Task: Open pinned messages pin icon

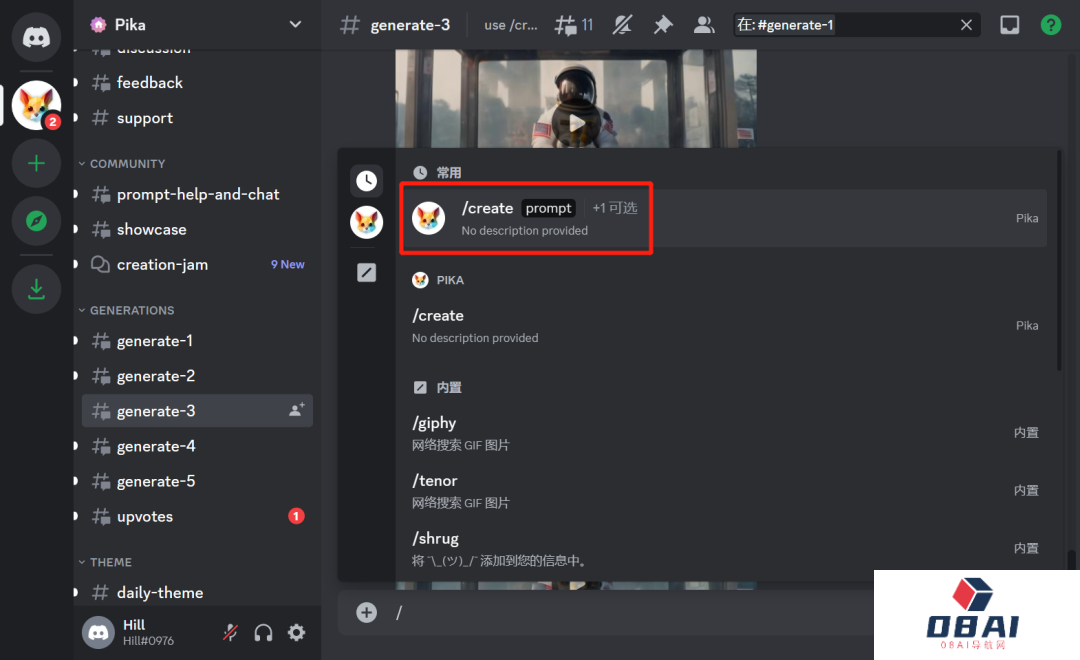Action: pyautogui.click(x=663, y=25)
